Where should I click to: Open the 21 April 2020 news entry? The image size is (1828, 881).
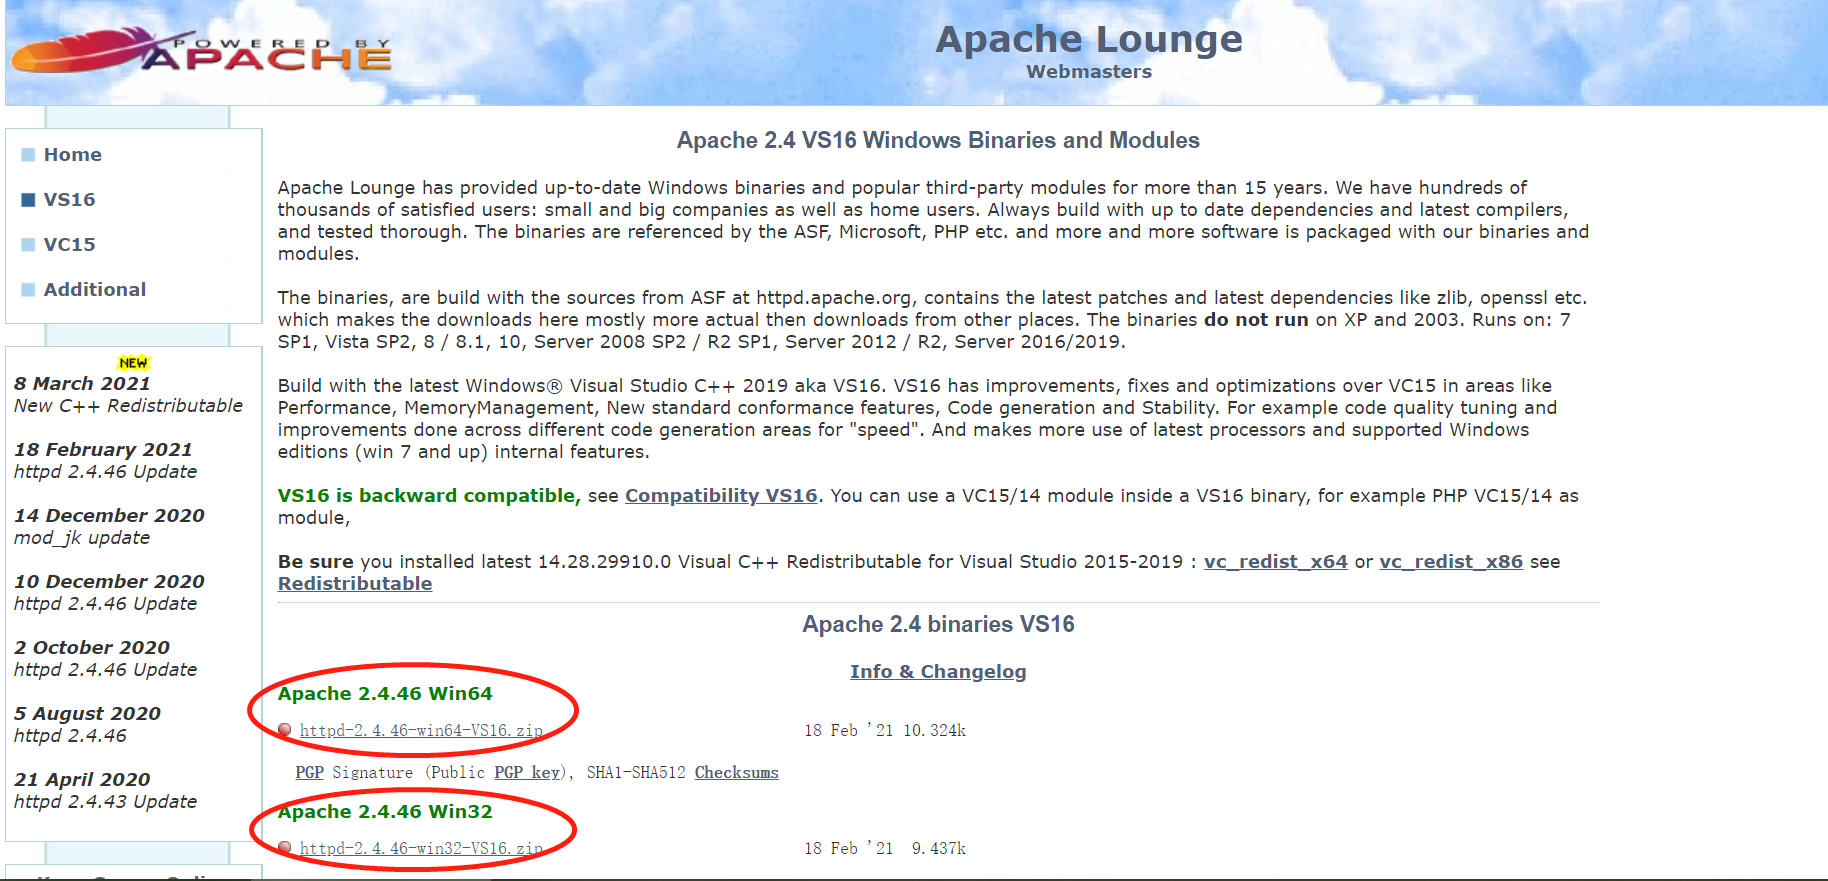coord(82,780)
